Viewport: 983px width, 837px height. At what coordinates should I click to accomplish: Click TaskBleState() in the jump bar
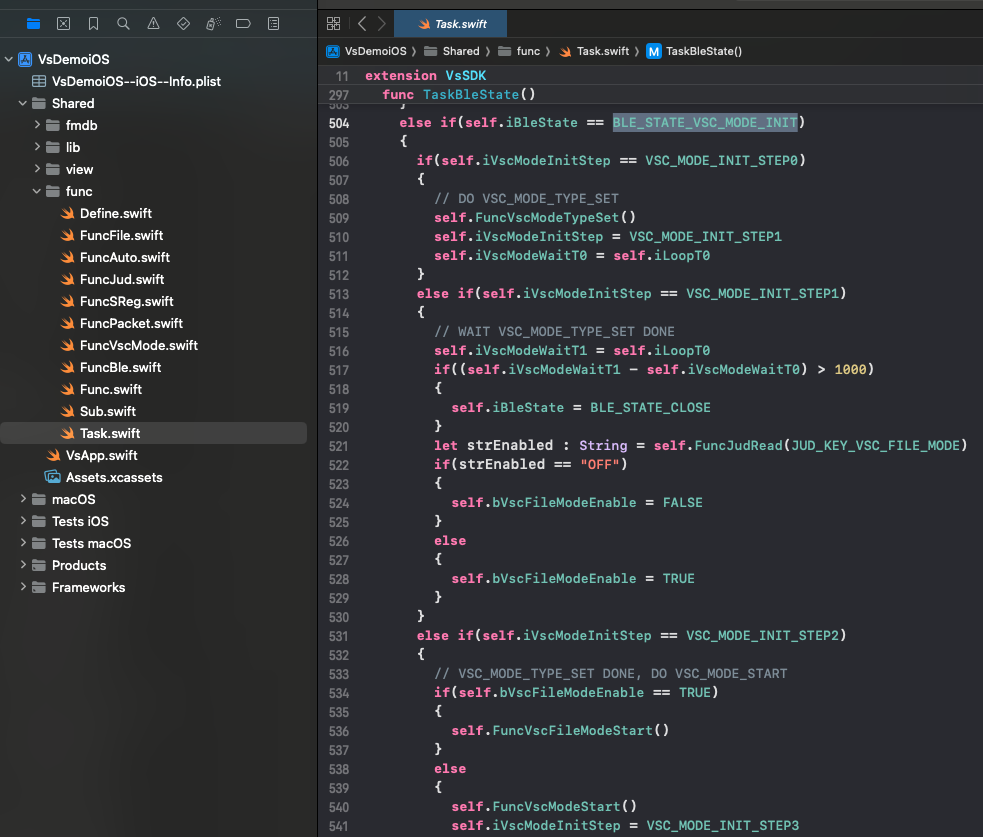coord(703,51)
